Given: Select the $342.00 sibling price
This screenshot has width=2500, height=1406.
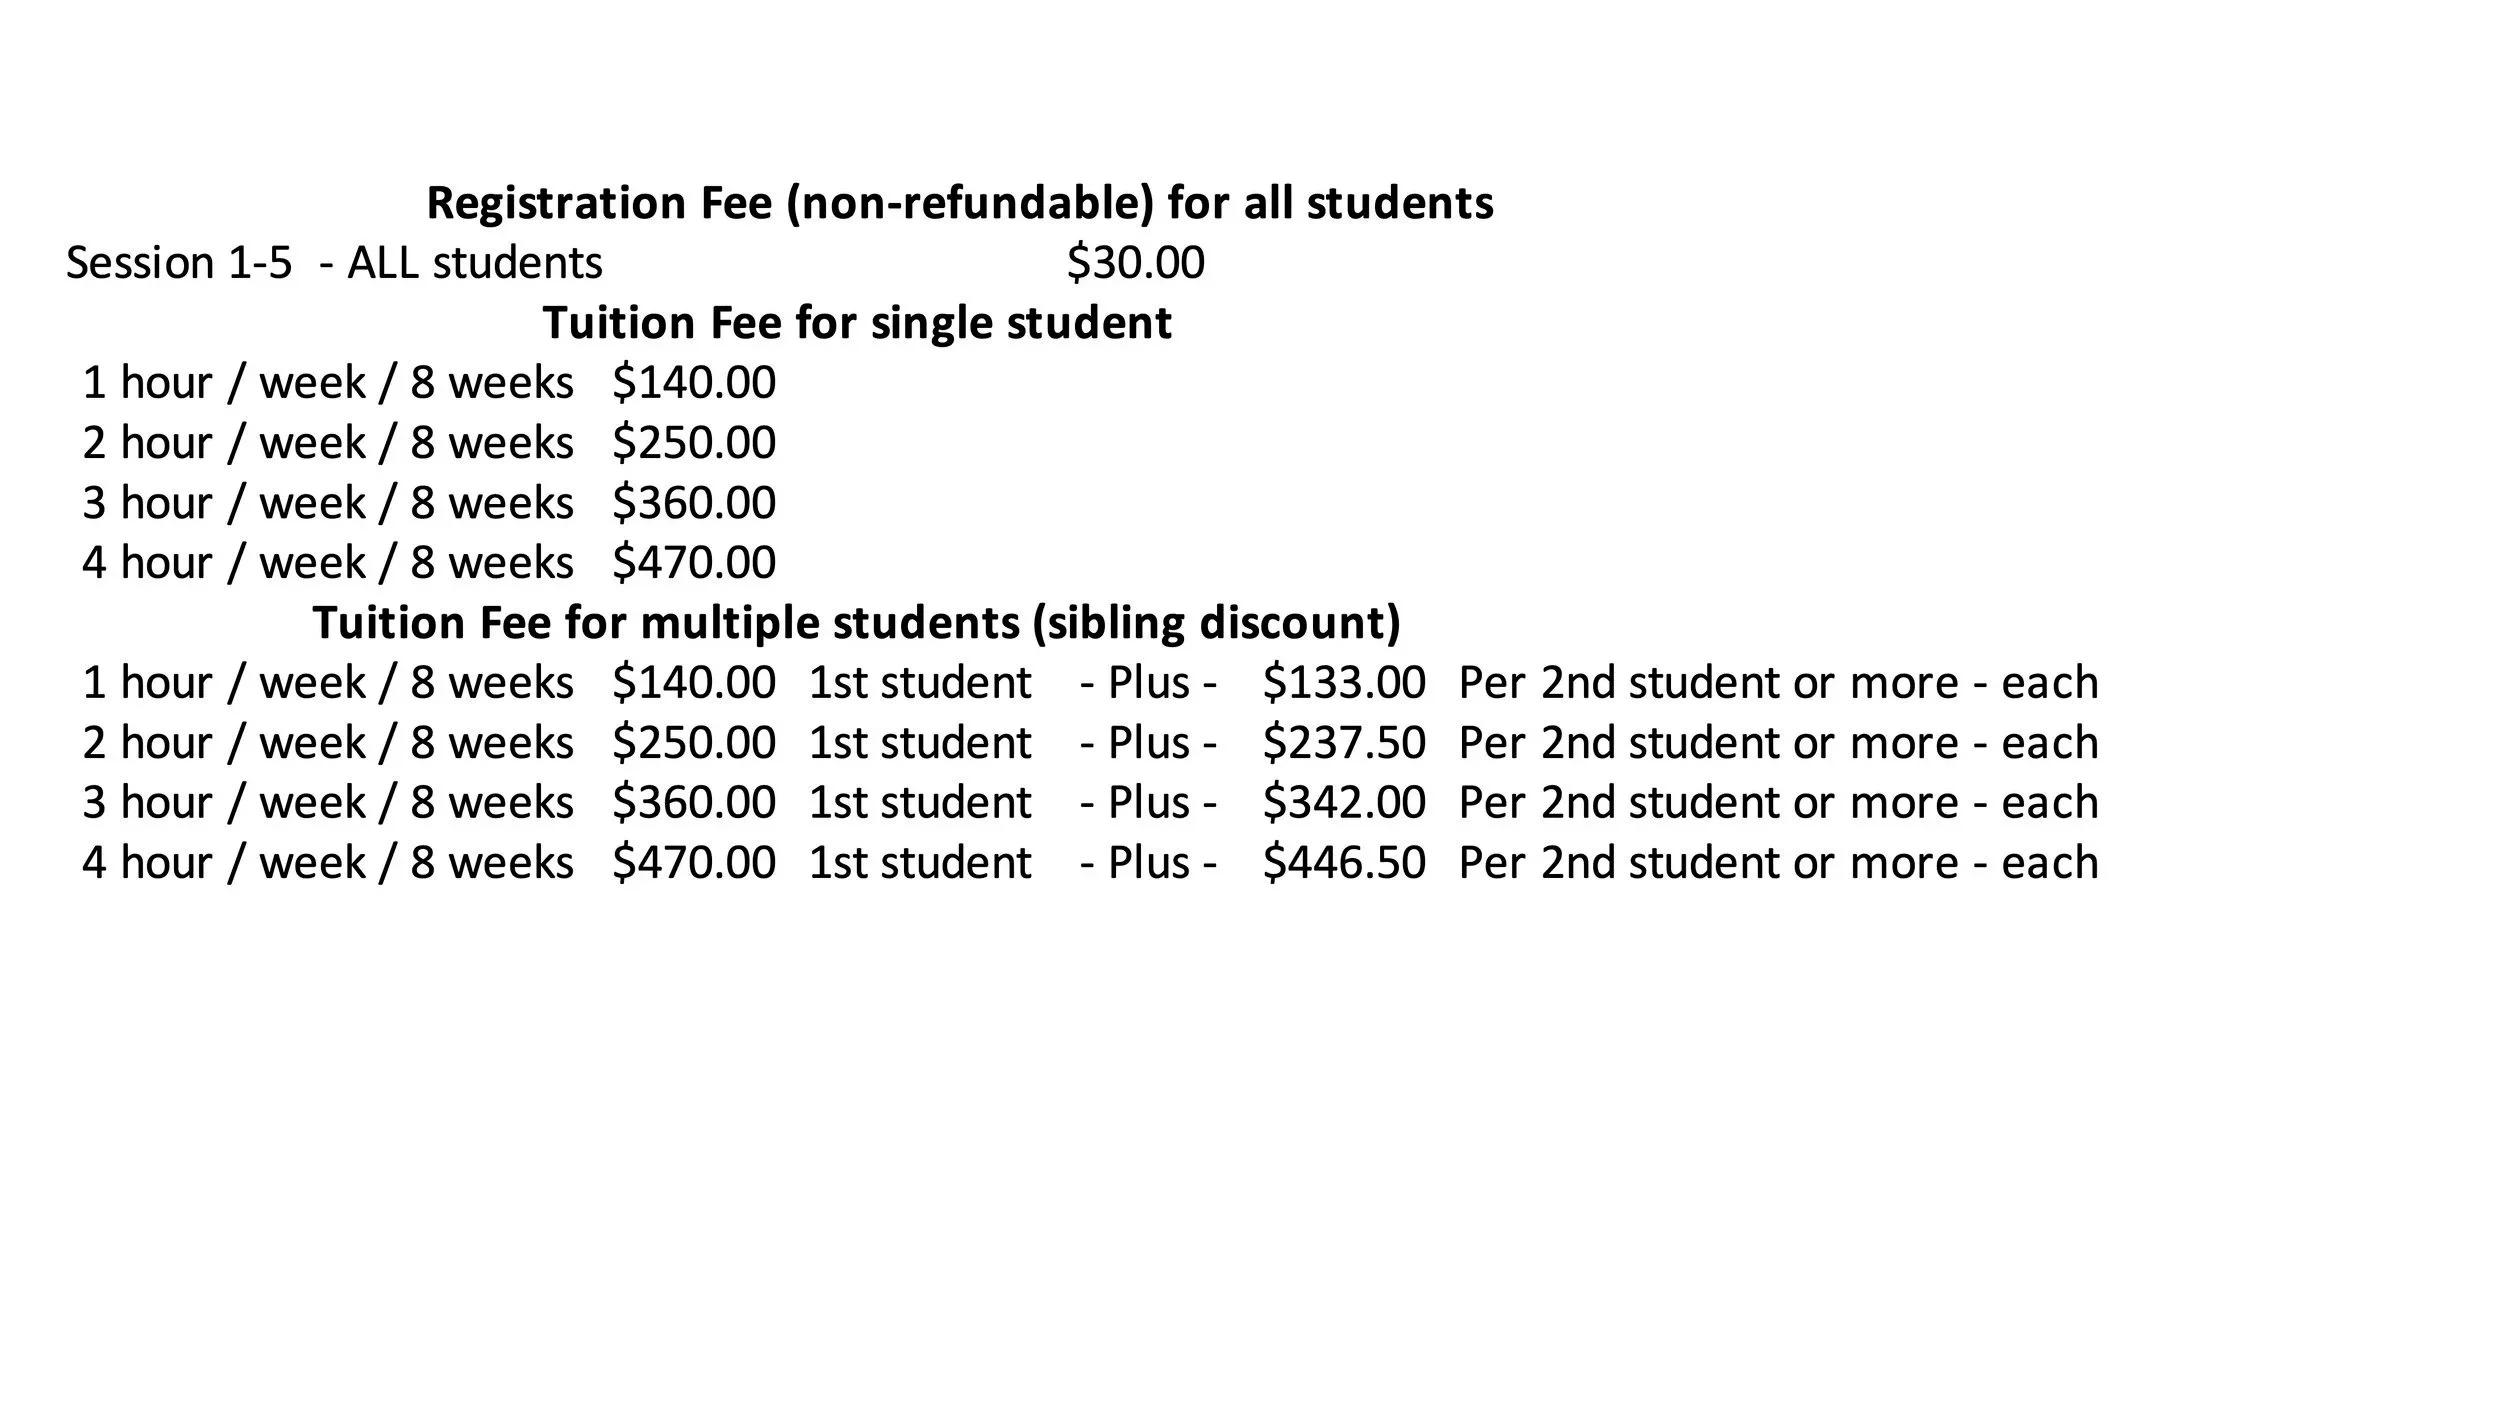Looking at the screenshot, I should pos(1344,803).
